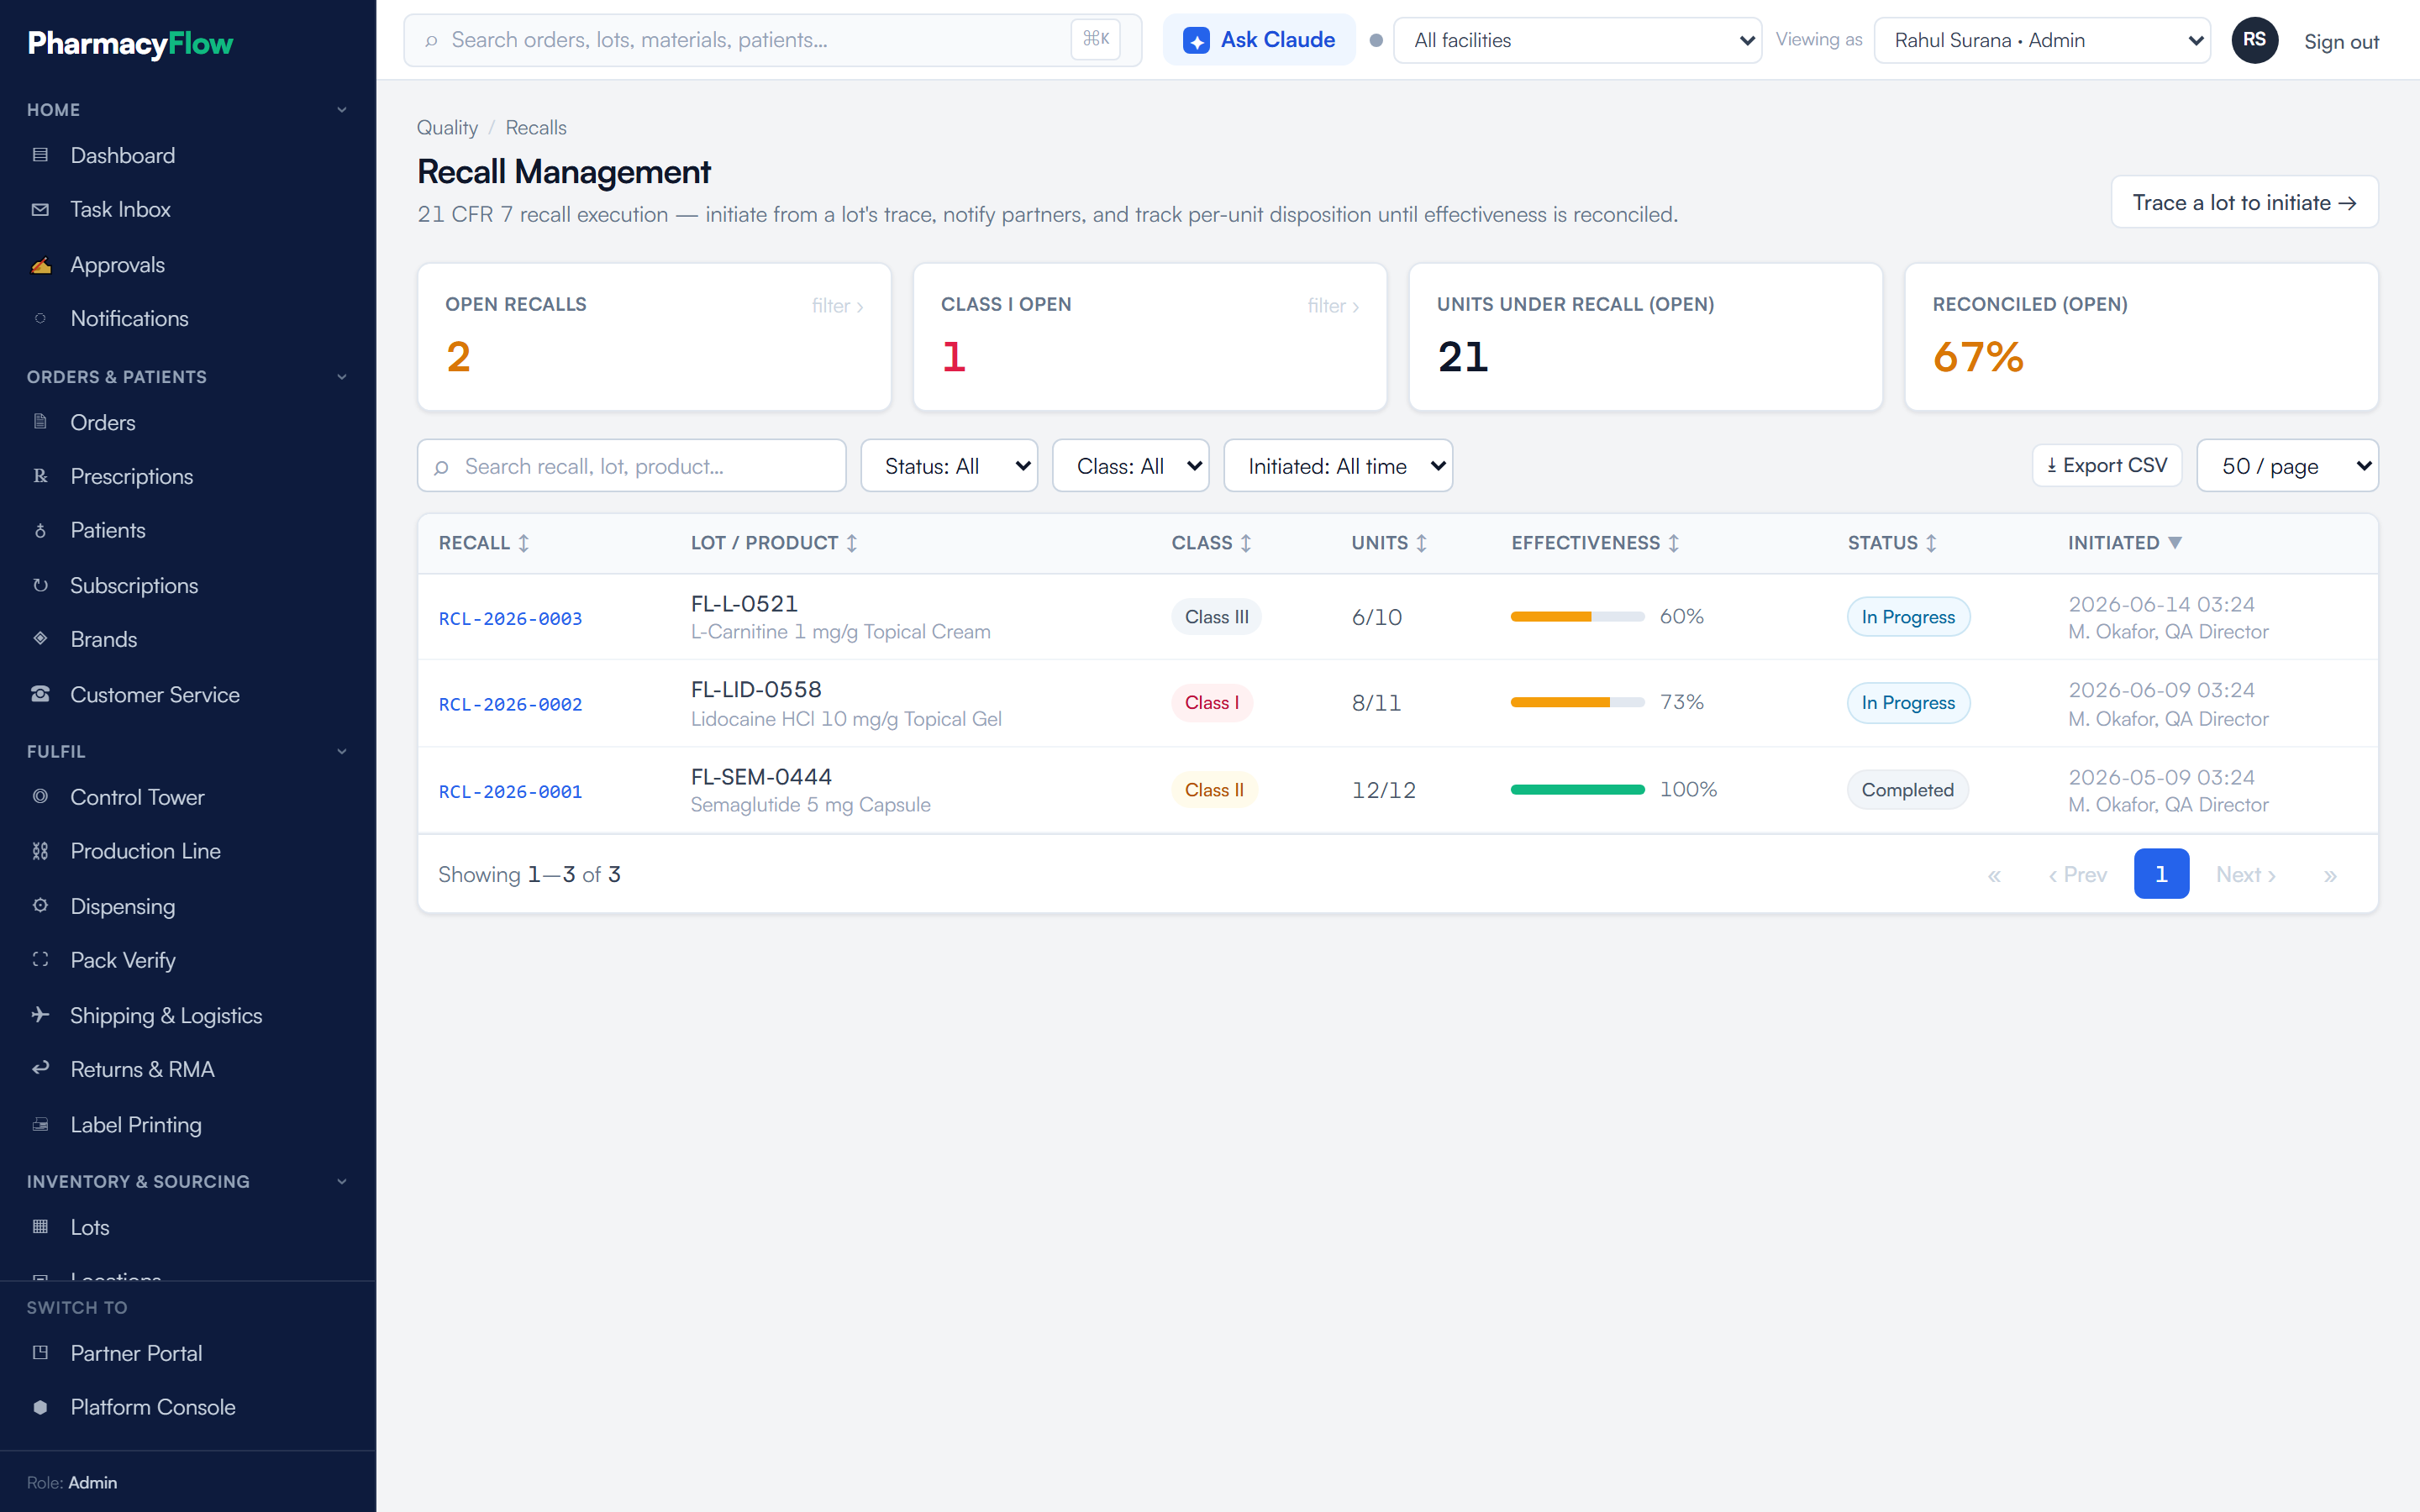Click the Platform Console hexagon icon
2420x1512 pixels.
click(40, 1407)
